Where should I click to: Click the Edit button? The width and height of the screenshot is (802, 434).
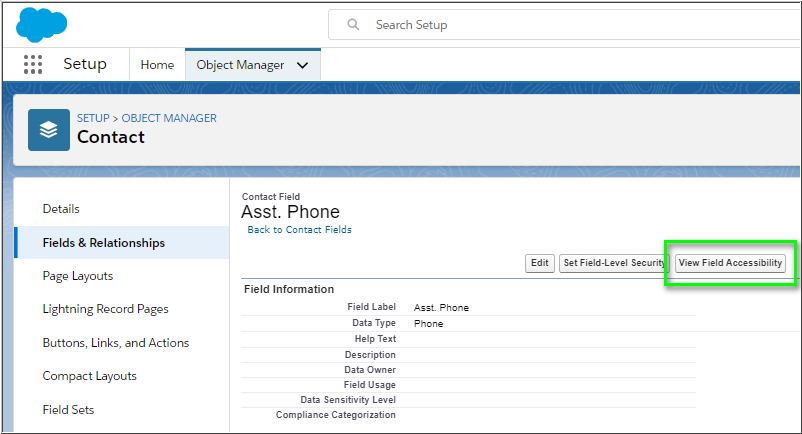tap(540, 263)
